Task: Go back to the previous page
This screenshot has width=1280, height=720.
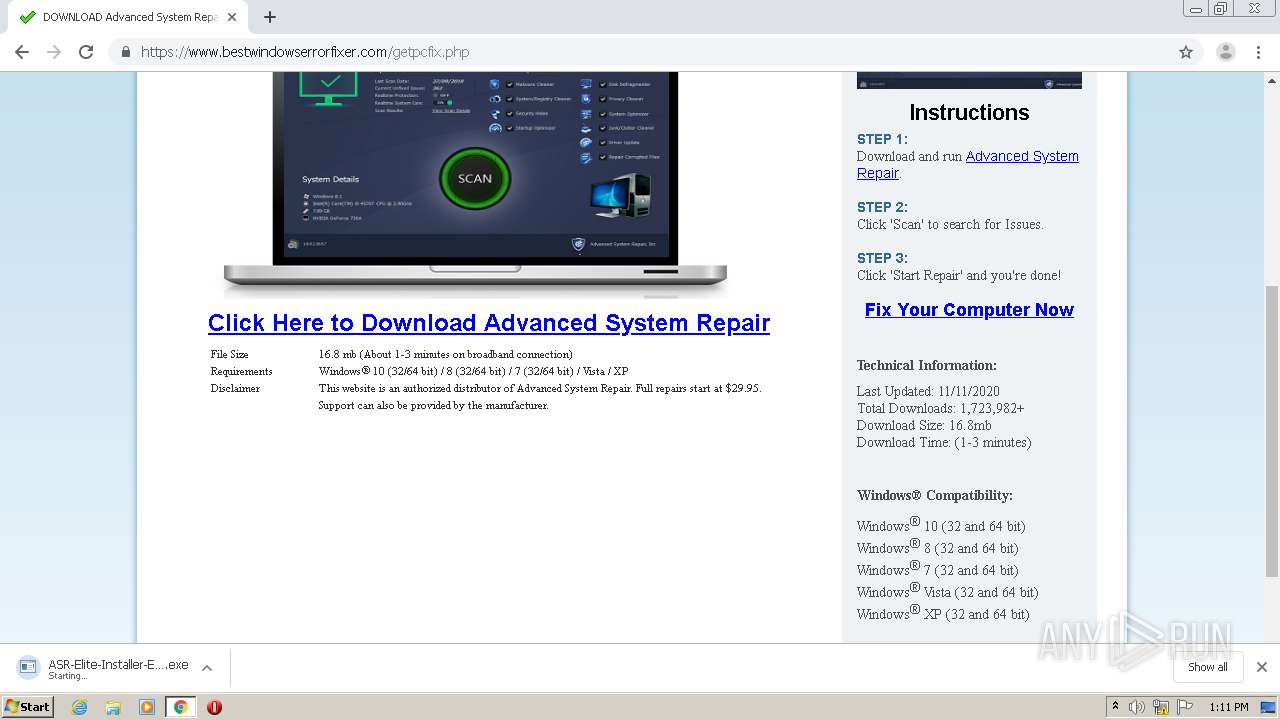Action: pos(22,52)
